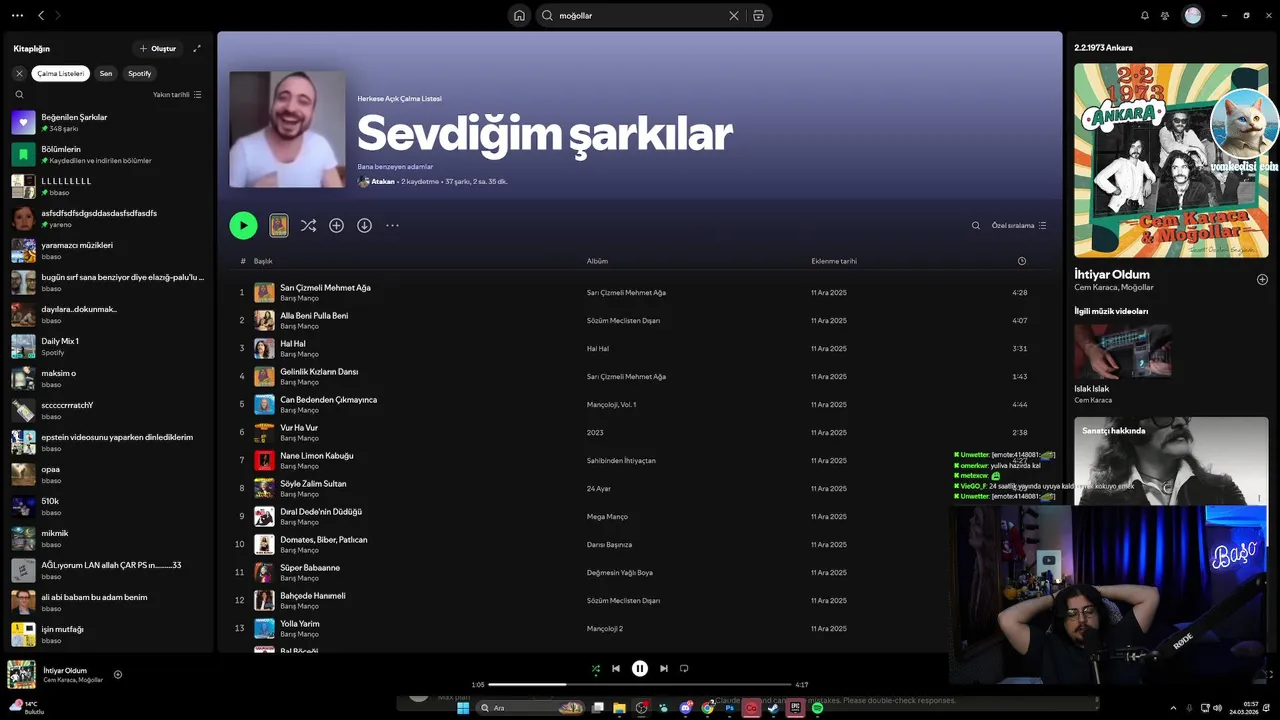The width and height of the screenshot is (1280, 720).
Task: Expand the library panel to full view
Action: coord(197,48)
